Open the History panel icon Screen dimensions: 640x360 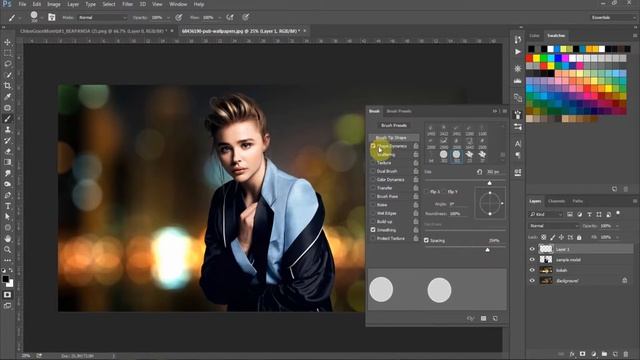click(518, 40)
